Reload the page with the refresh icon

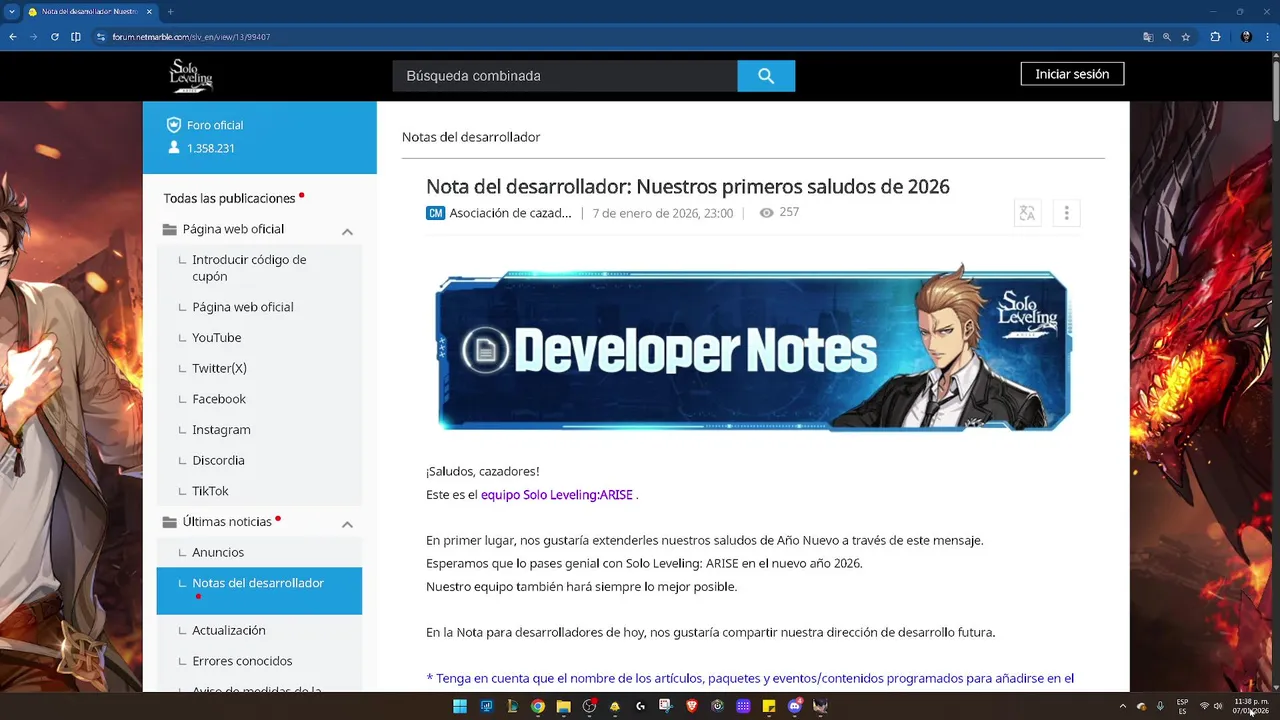(55, 37)
